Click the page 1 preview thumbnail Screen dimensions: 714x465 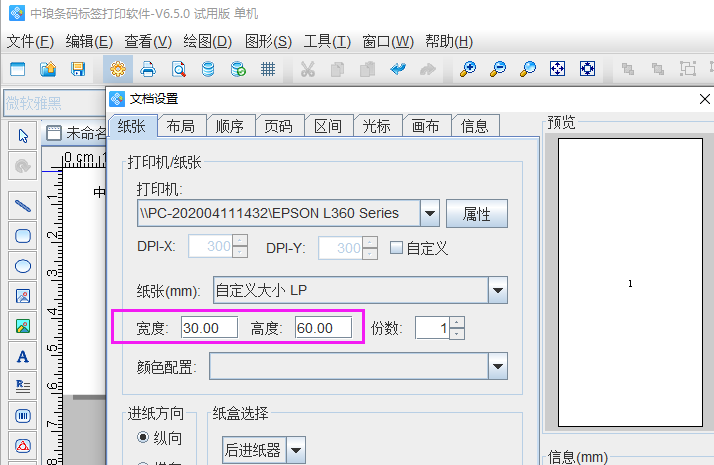[630, 282]
